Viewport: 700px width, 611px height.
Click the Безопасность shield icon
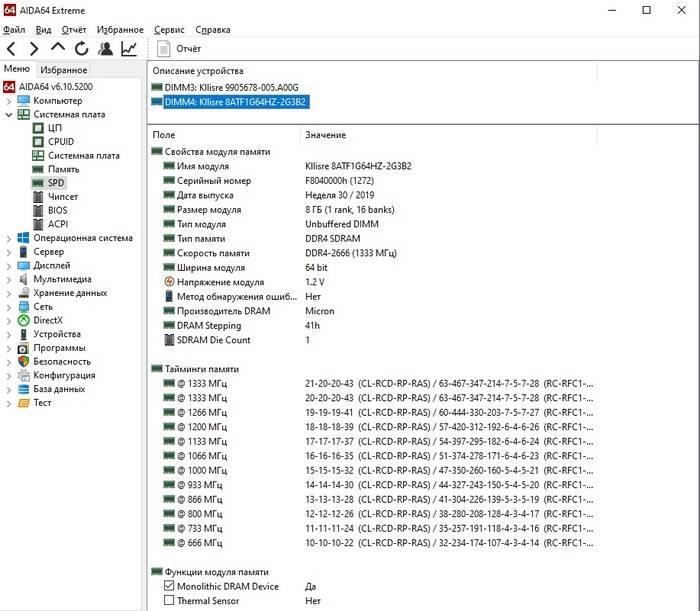pos(24,362)
